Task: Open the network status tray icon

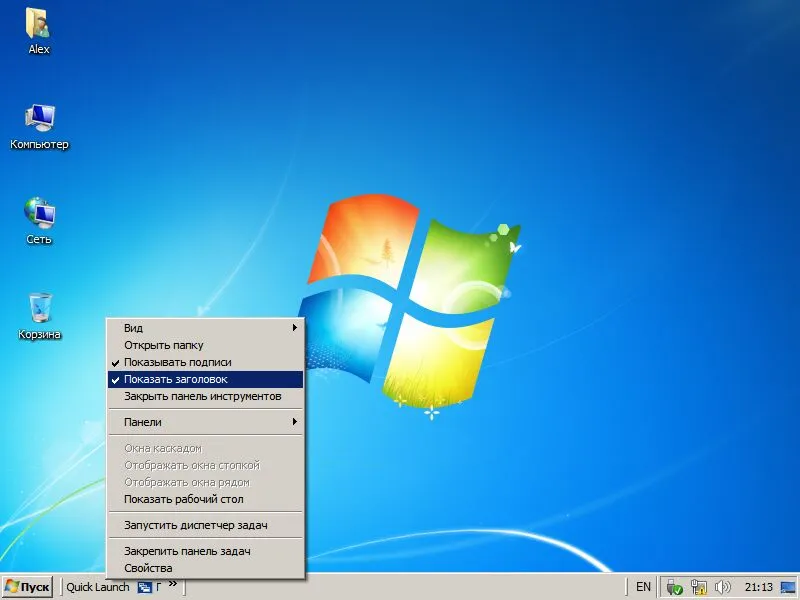Action: 699,587
